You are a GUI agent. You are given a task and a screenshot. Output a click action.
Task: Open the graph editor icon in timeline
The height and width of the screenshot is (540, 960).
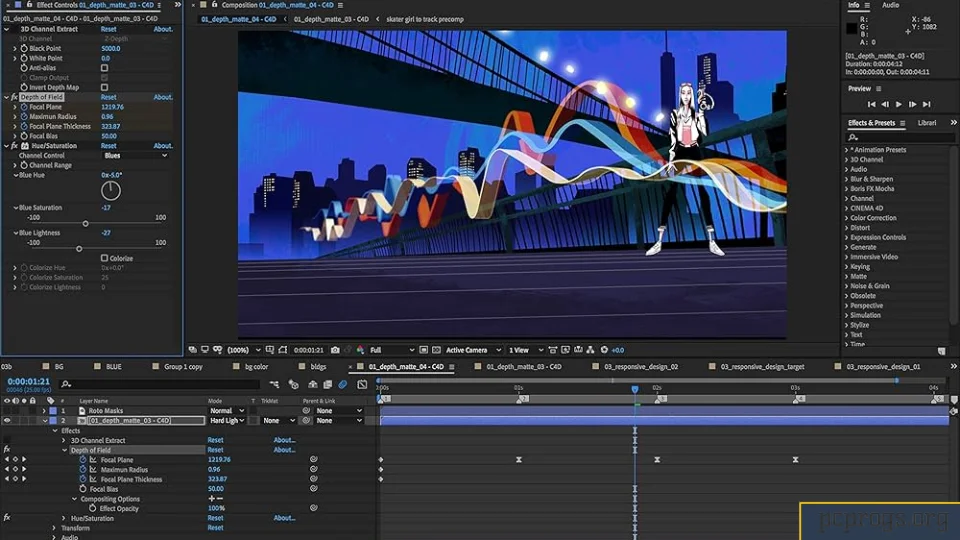(x=362, y=384)
